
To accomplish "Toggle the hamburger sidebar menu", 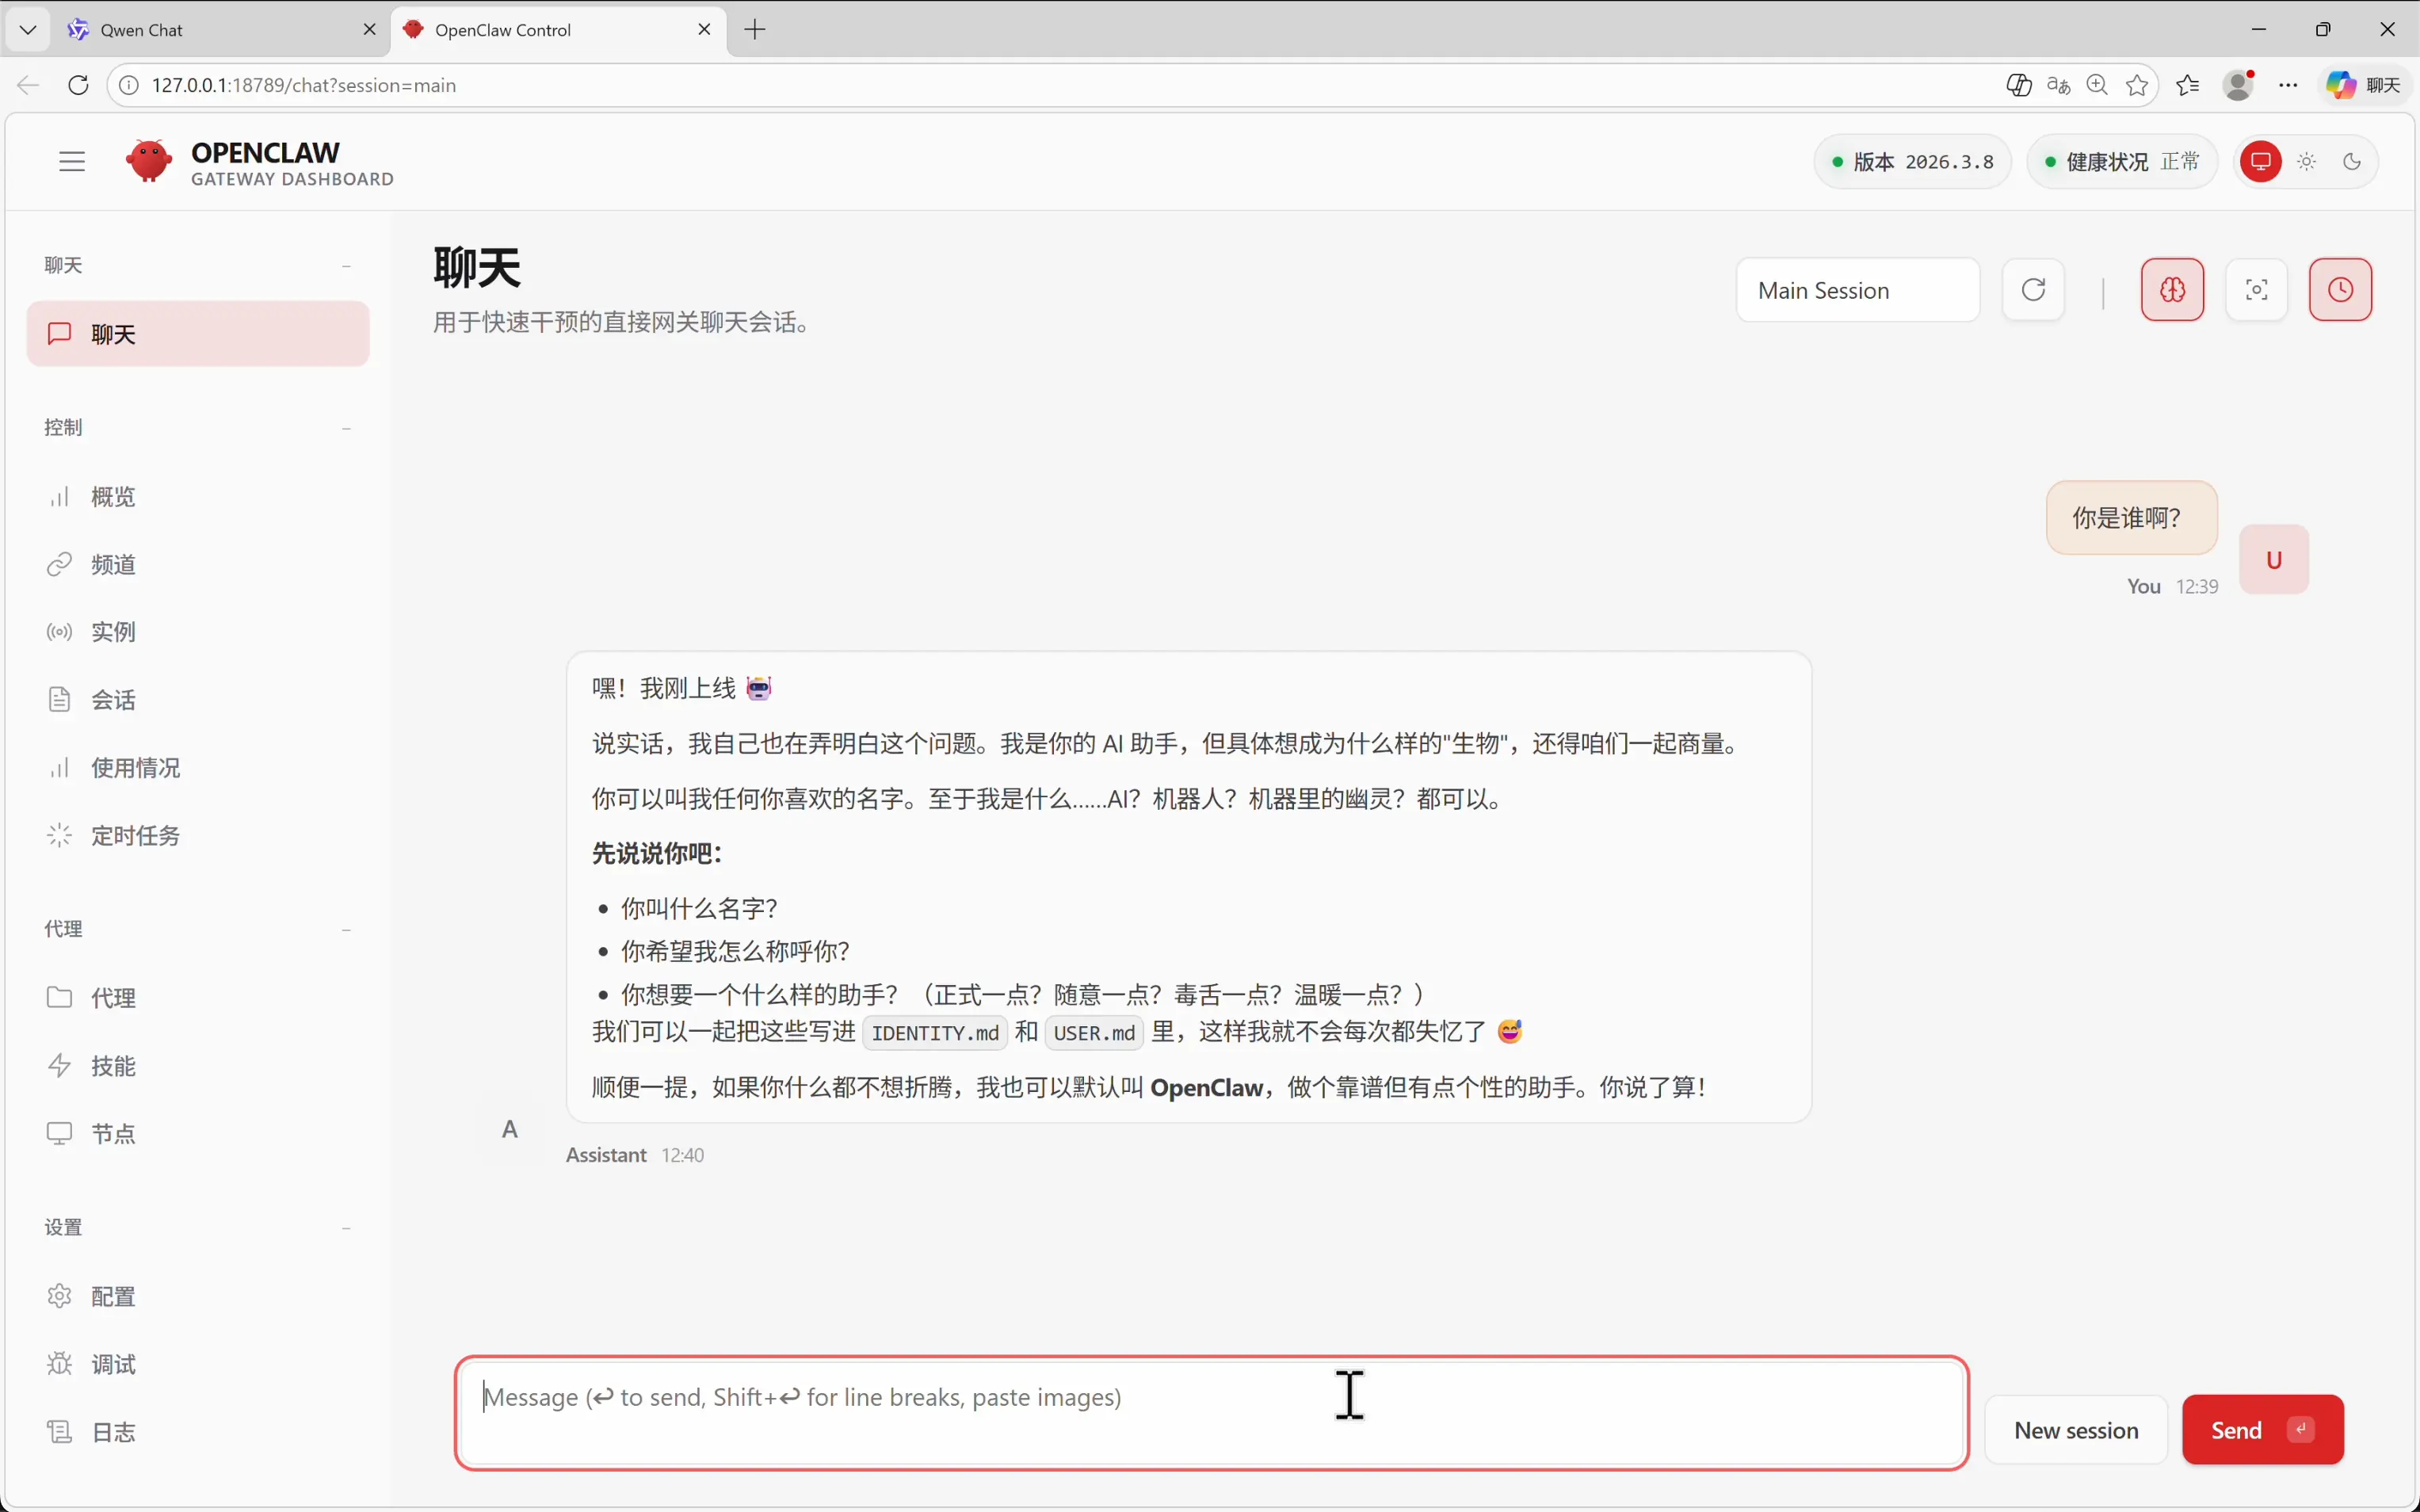I will (x=72, y=161).
